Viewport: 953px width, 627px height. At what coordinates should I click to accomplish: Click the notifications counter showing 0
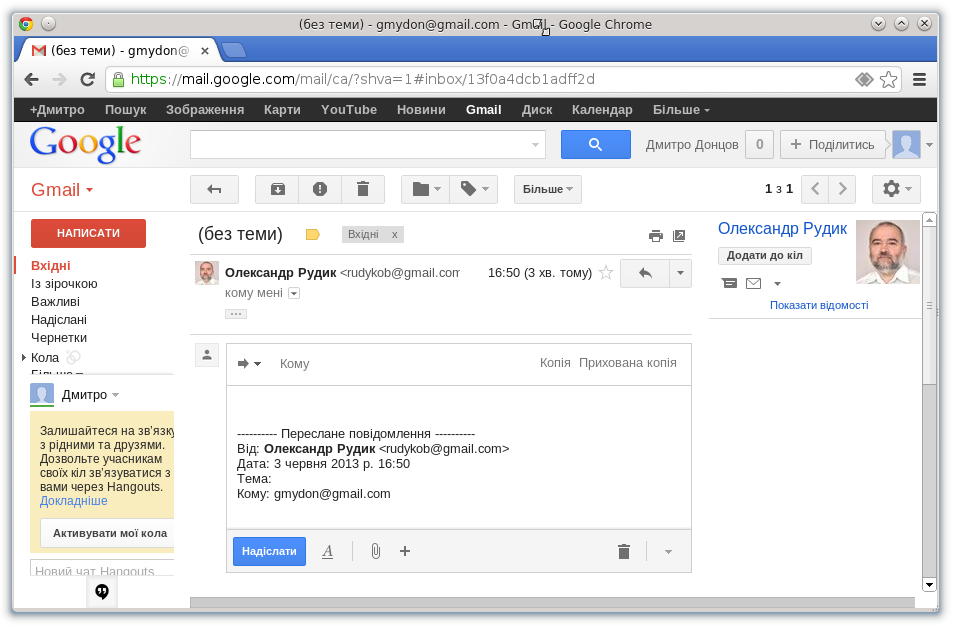coord(759,145)
